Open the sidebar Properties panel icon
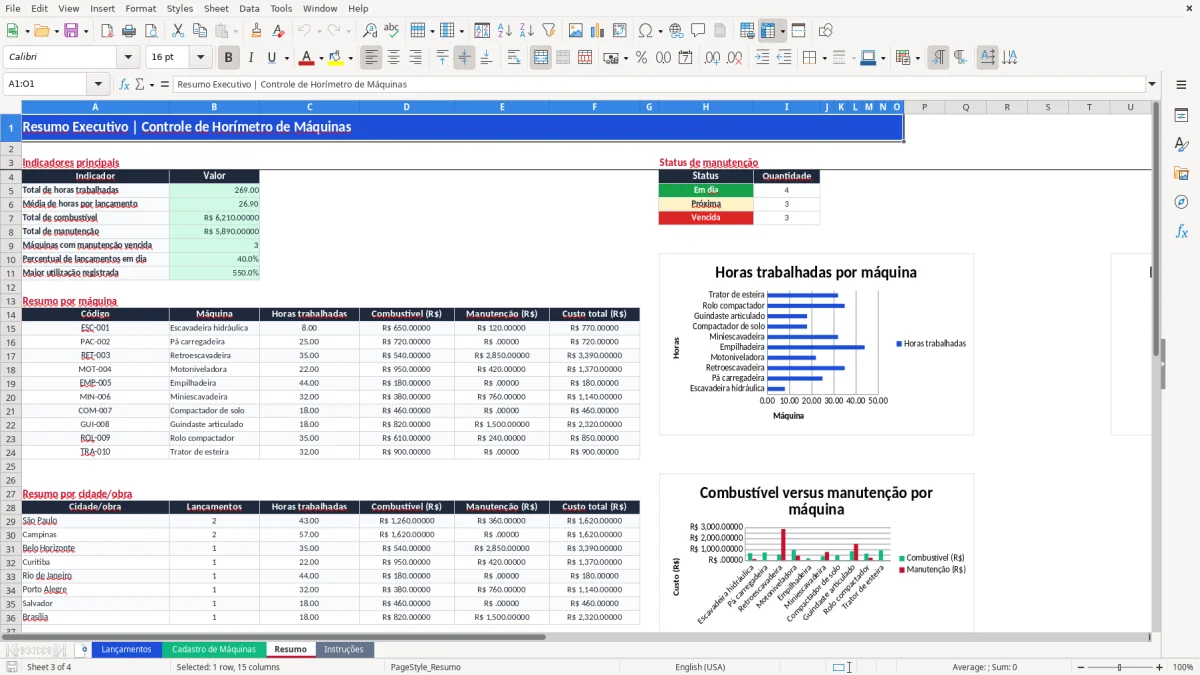The width and height of the screenshot is (1200, 675). click(x=1181, y=116)
